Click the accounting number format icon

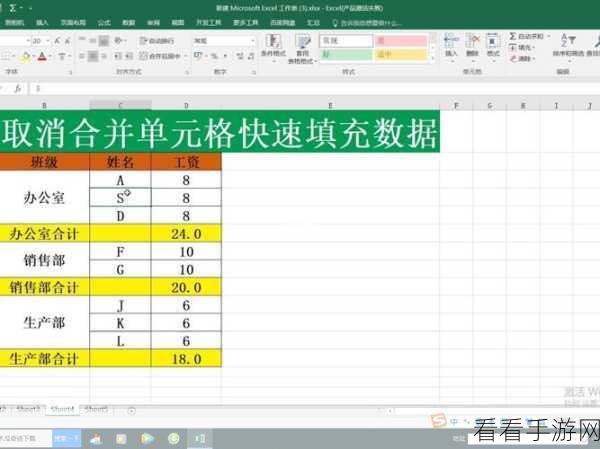coord(198,56)
